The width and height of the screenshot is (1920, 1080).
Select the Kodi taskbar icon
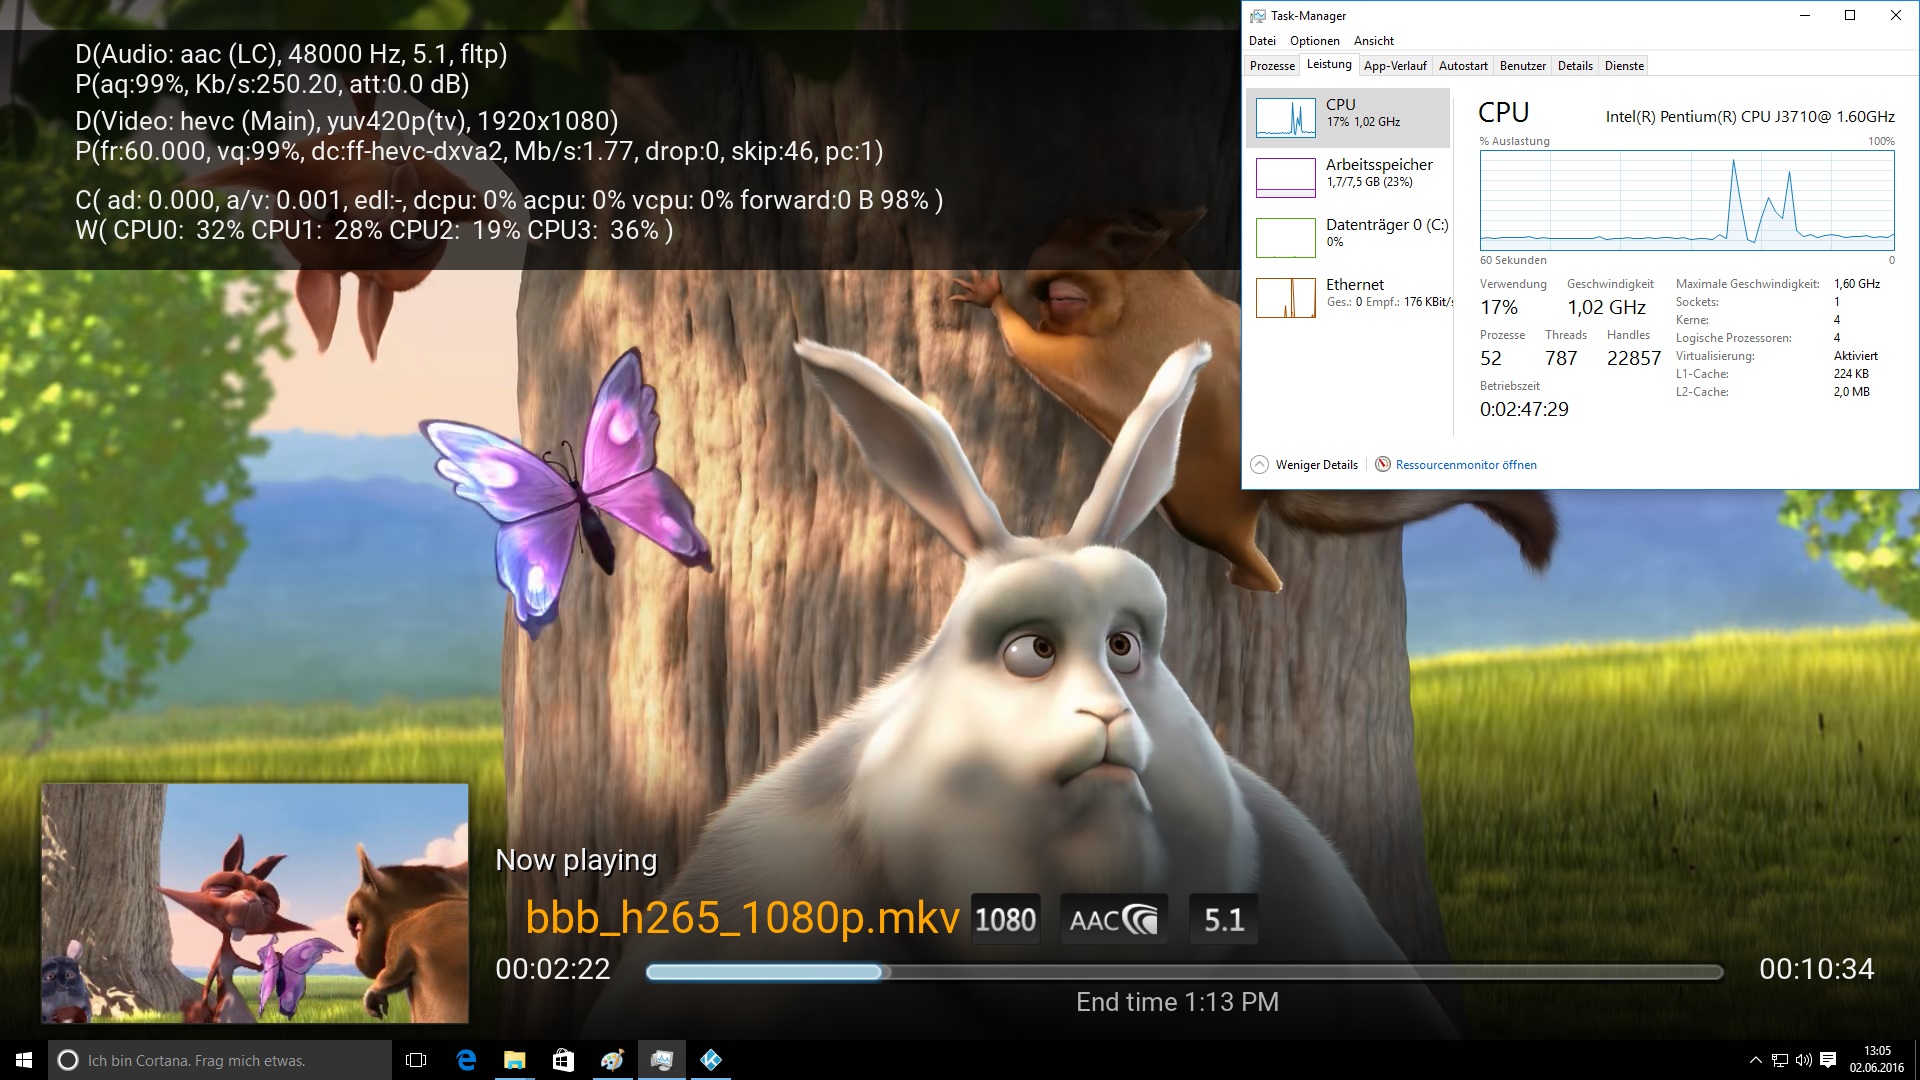[x=710, y=1060]
